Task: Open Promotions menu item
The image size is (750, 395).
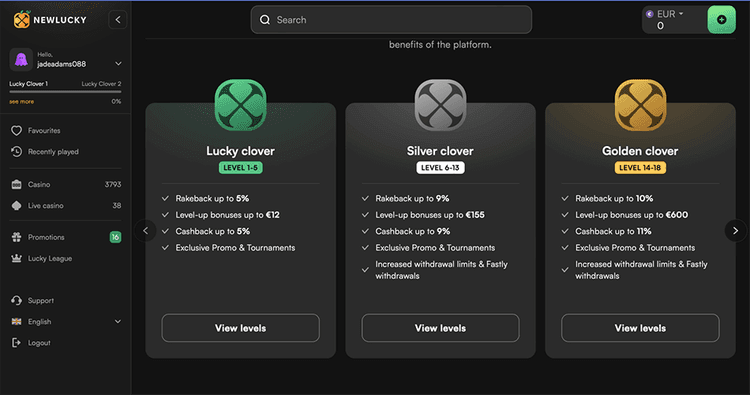Action: pyautogui.click(x=66, y=237)
